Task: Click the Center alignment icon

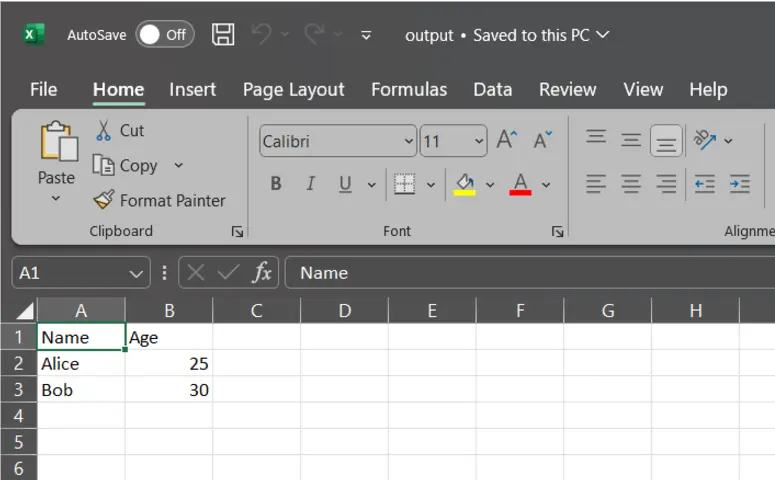Action: click(631, 184)
